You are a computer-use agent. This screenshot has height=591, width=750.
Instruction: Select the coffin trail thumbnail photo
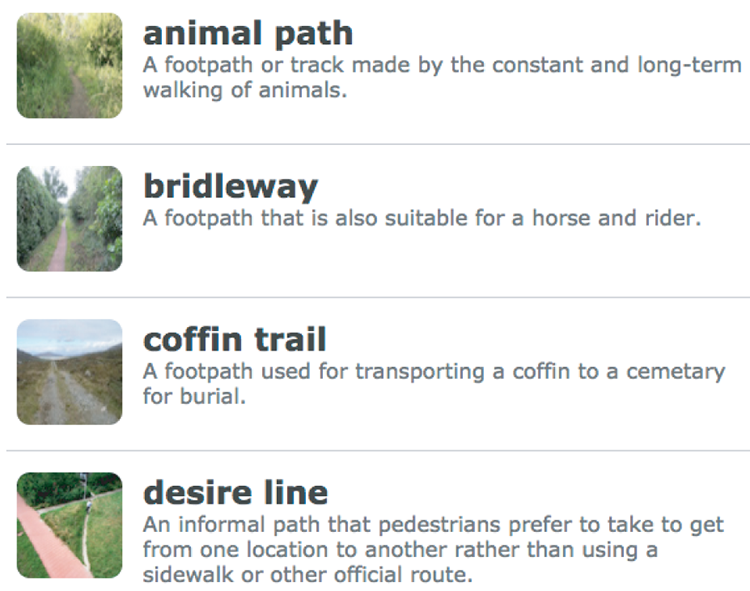(x=70, y=372)
